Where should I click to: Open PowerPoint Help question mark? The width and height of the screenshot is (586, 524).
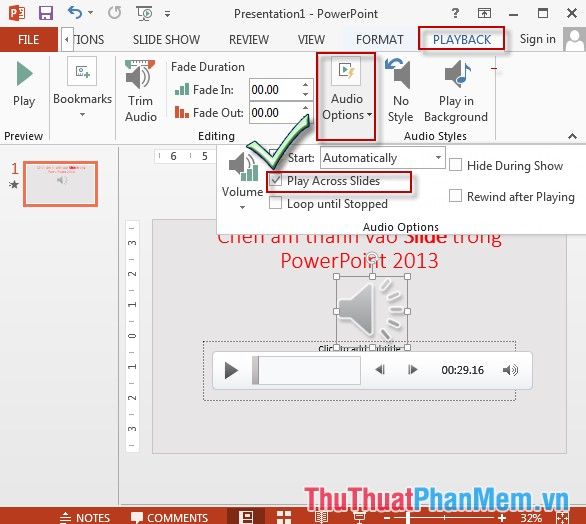coord(455,13)
